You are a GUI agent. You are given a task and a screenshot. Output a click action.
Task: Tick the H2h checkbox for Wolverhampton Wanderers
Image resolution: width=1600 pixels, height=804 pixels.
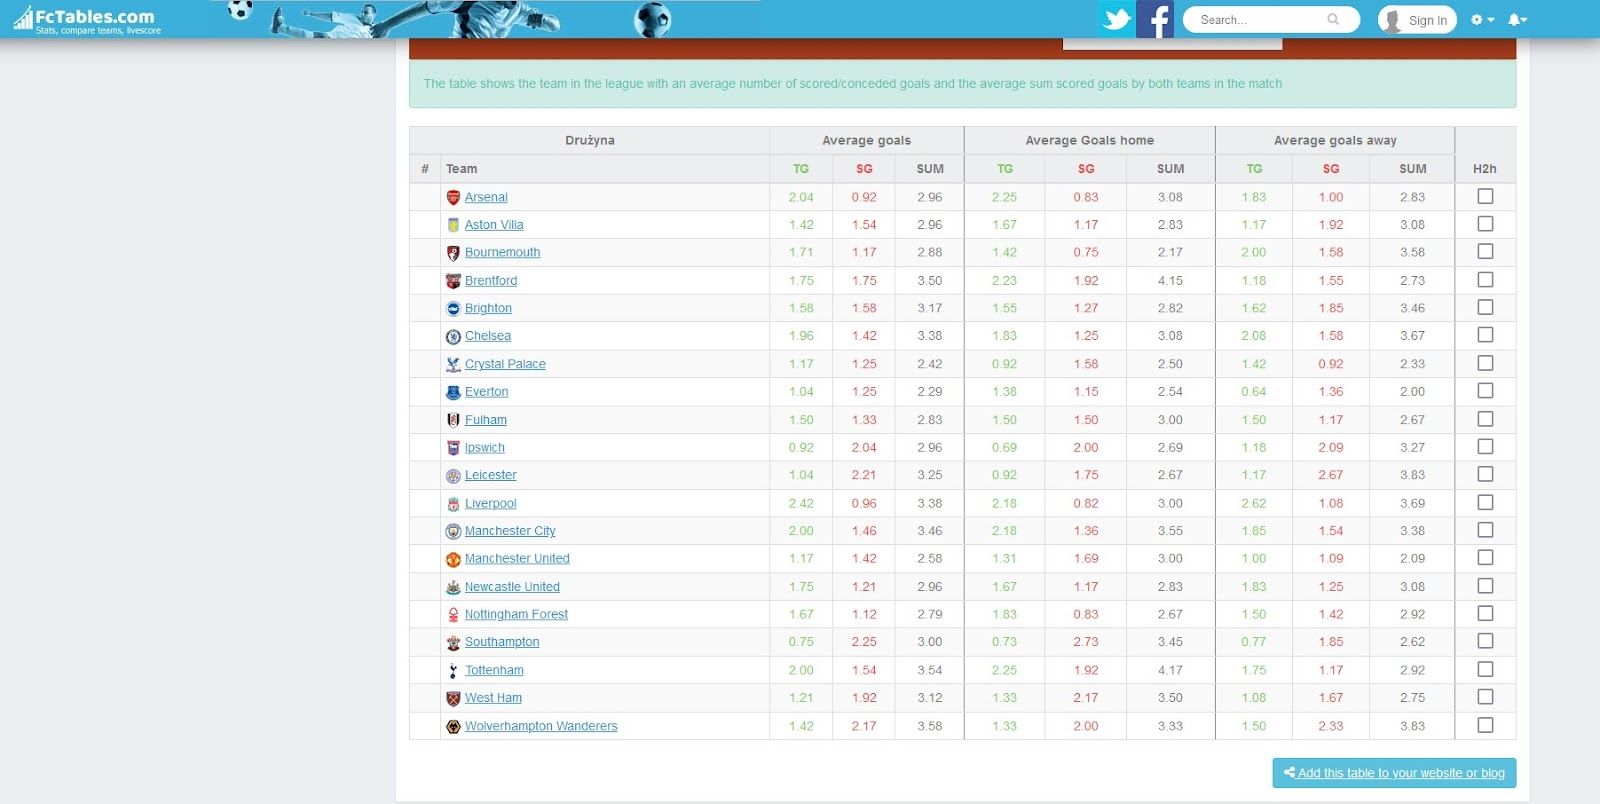[x=1485, y=725]
